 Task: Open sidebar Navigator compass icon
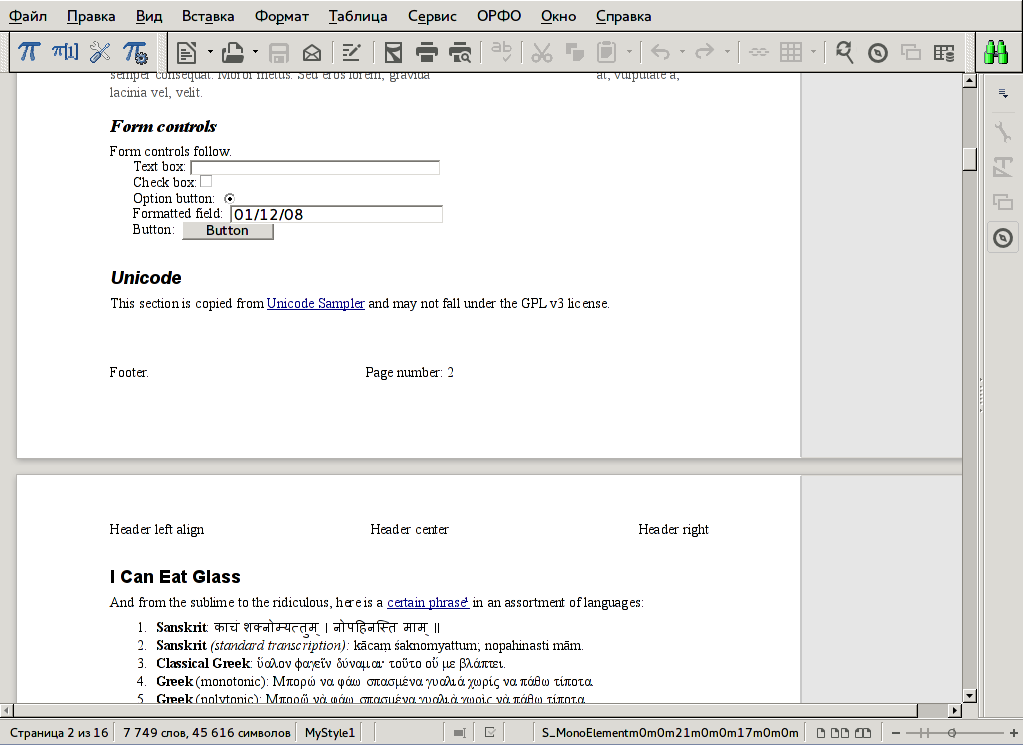[x=1003, y=238]
